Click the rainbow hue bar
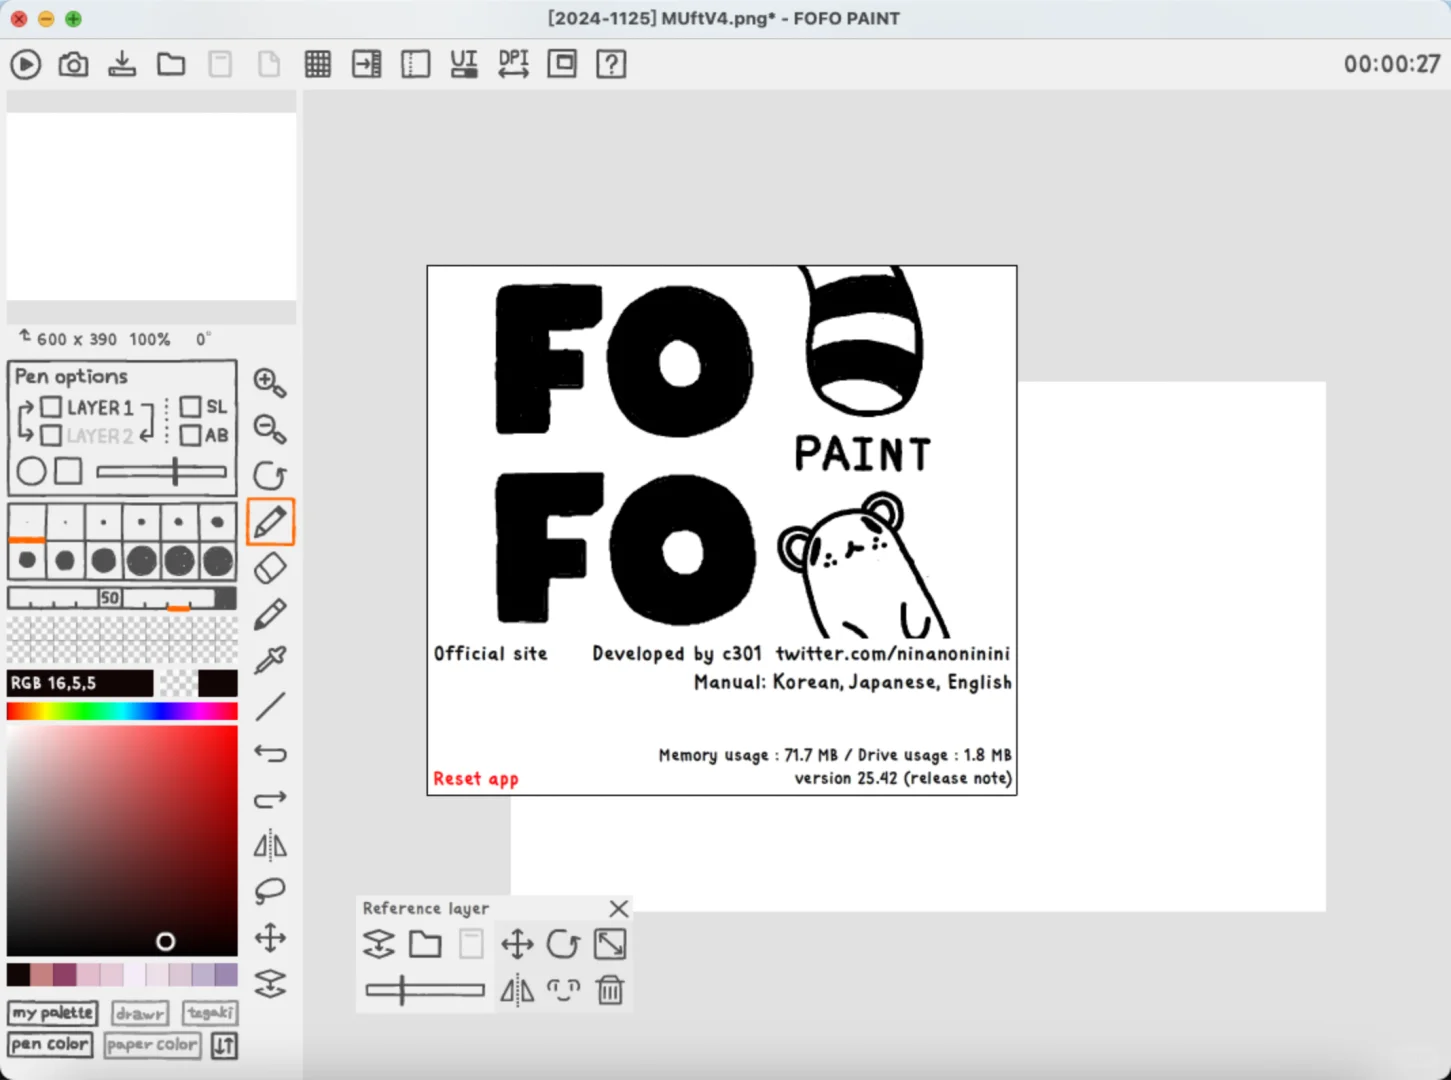The image size is (1451, 1080). point(122,711)
